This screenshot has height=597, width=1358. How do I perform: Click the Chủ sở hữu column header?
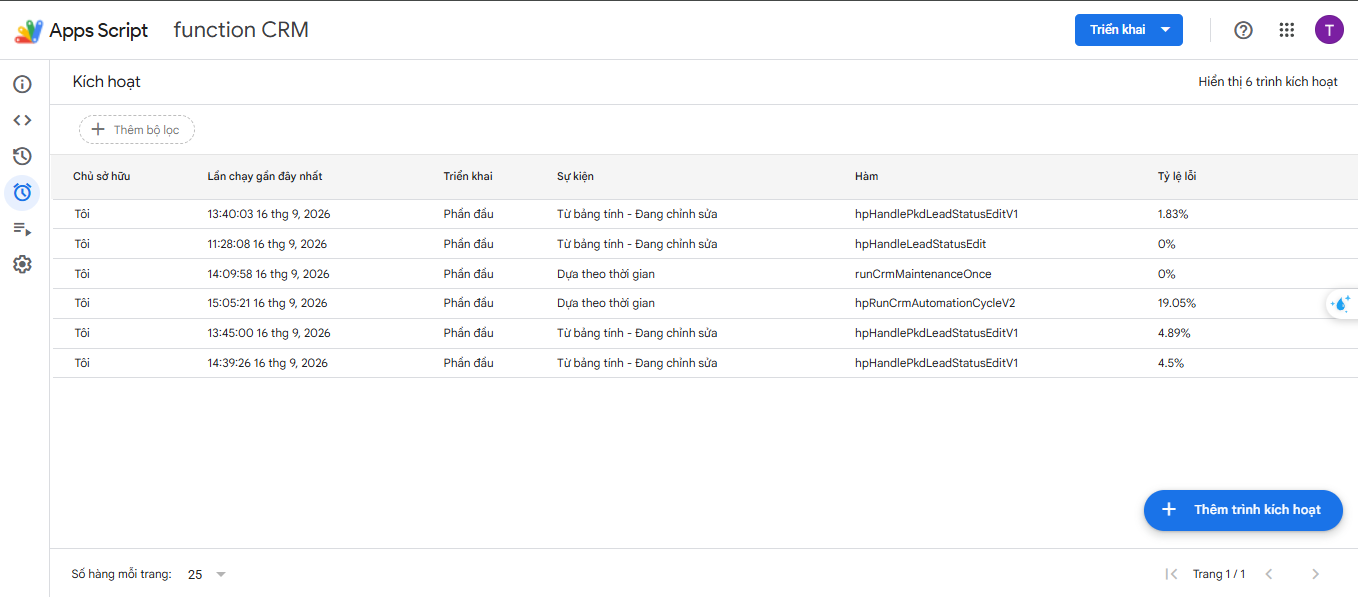[102, 177]
